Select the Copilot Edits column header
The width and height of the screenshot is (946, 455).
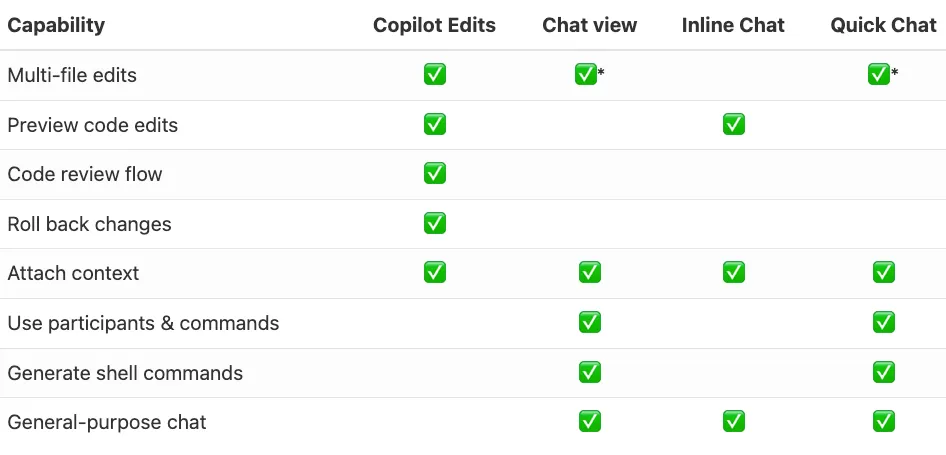coord(434,25)
